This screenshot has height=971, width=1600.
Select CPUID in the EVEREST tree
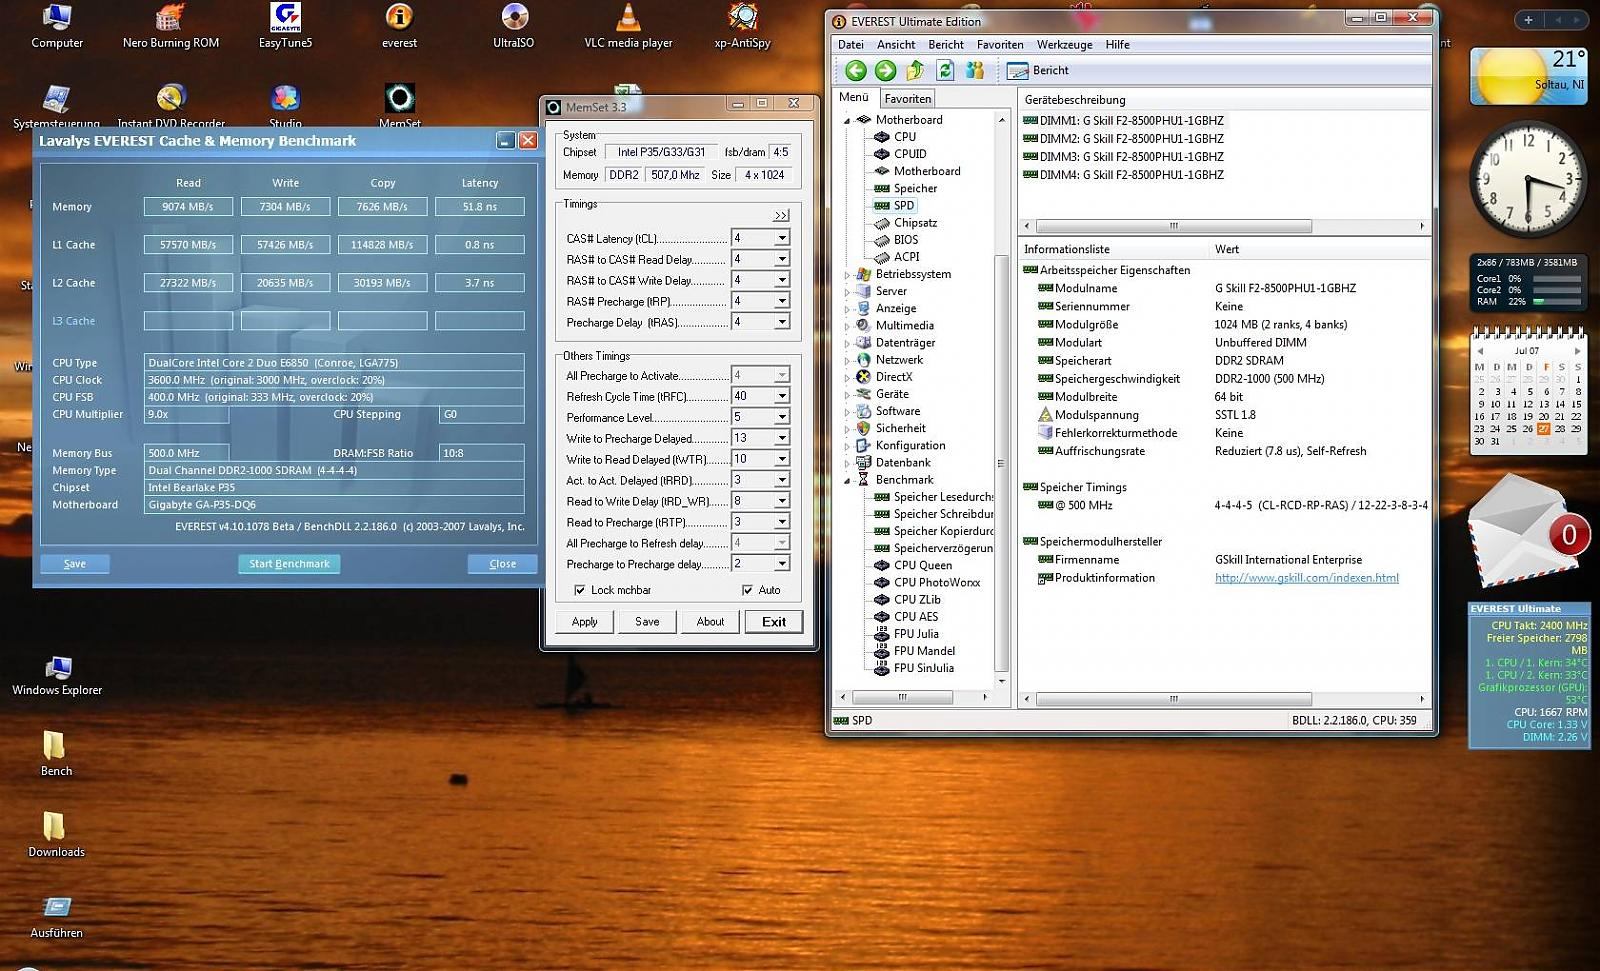pyautogui.click(x=909, y=154)
